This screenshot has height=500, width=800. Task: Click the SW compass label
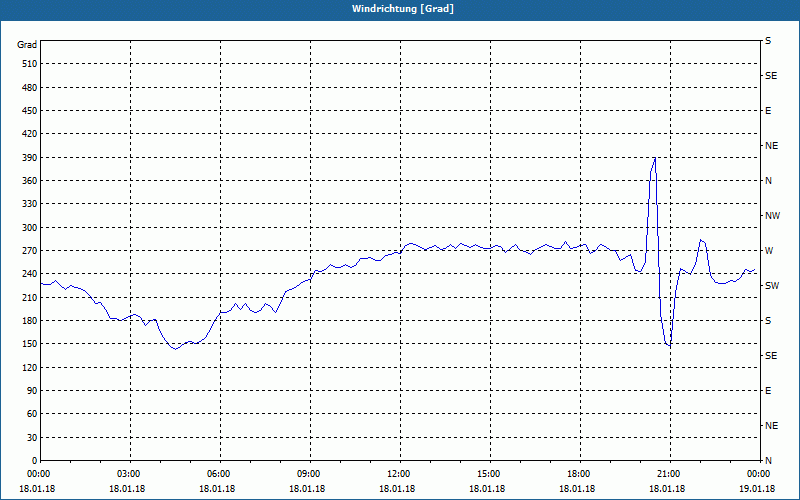pyautogui.click(x=772, y=286)
